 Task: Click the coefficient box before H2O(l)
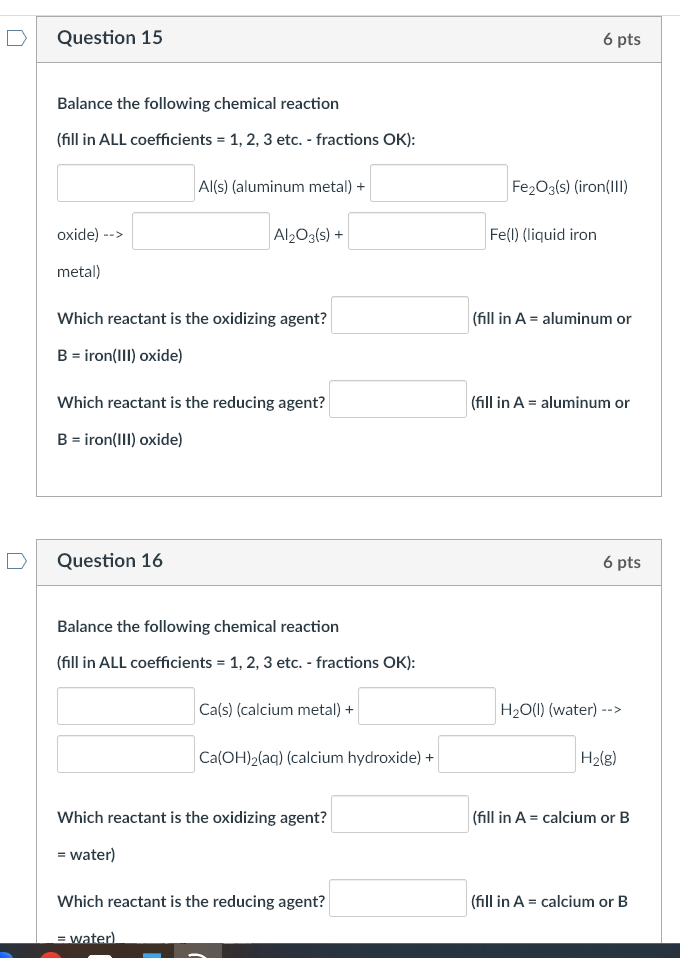click(x=426, y=705)
